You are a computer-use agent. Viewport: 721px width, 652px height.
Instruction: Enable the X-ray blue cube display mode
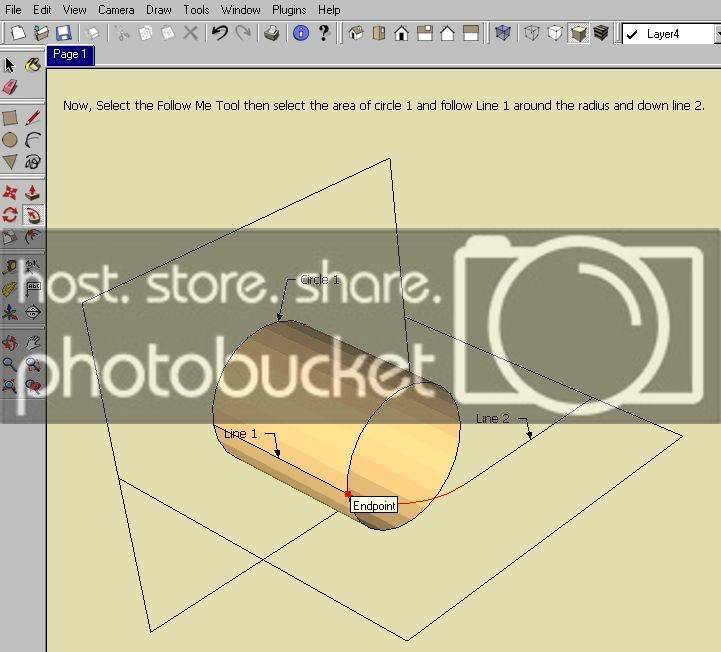503,33
